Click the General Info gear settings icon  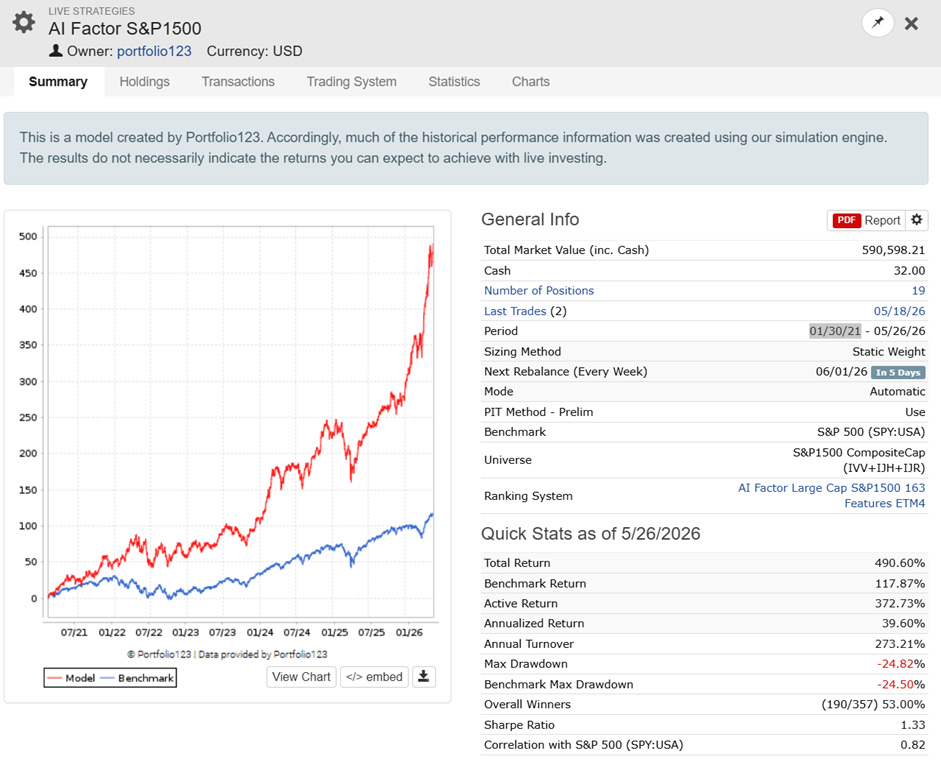pyautogui.click(x=916, y=220)
